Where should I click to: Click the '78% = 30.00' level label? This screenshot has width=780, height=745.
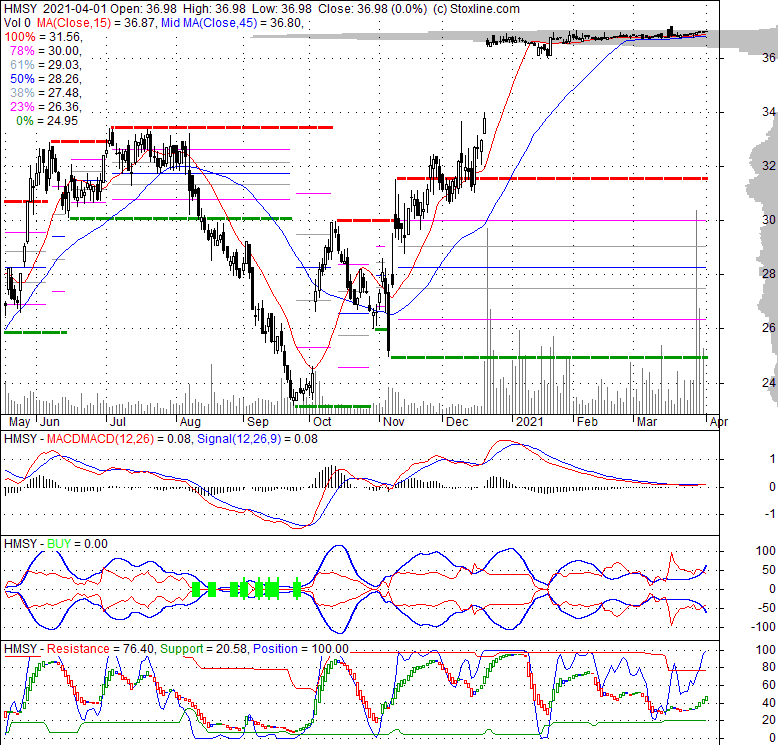point(46,51)
